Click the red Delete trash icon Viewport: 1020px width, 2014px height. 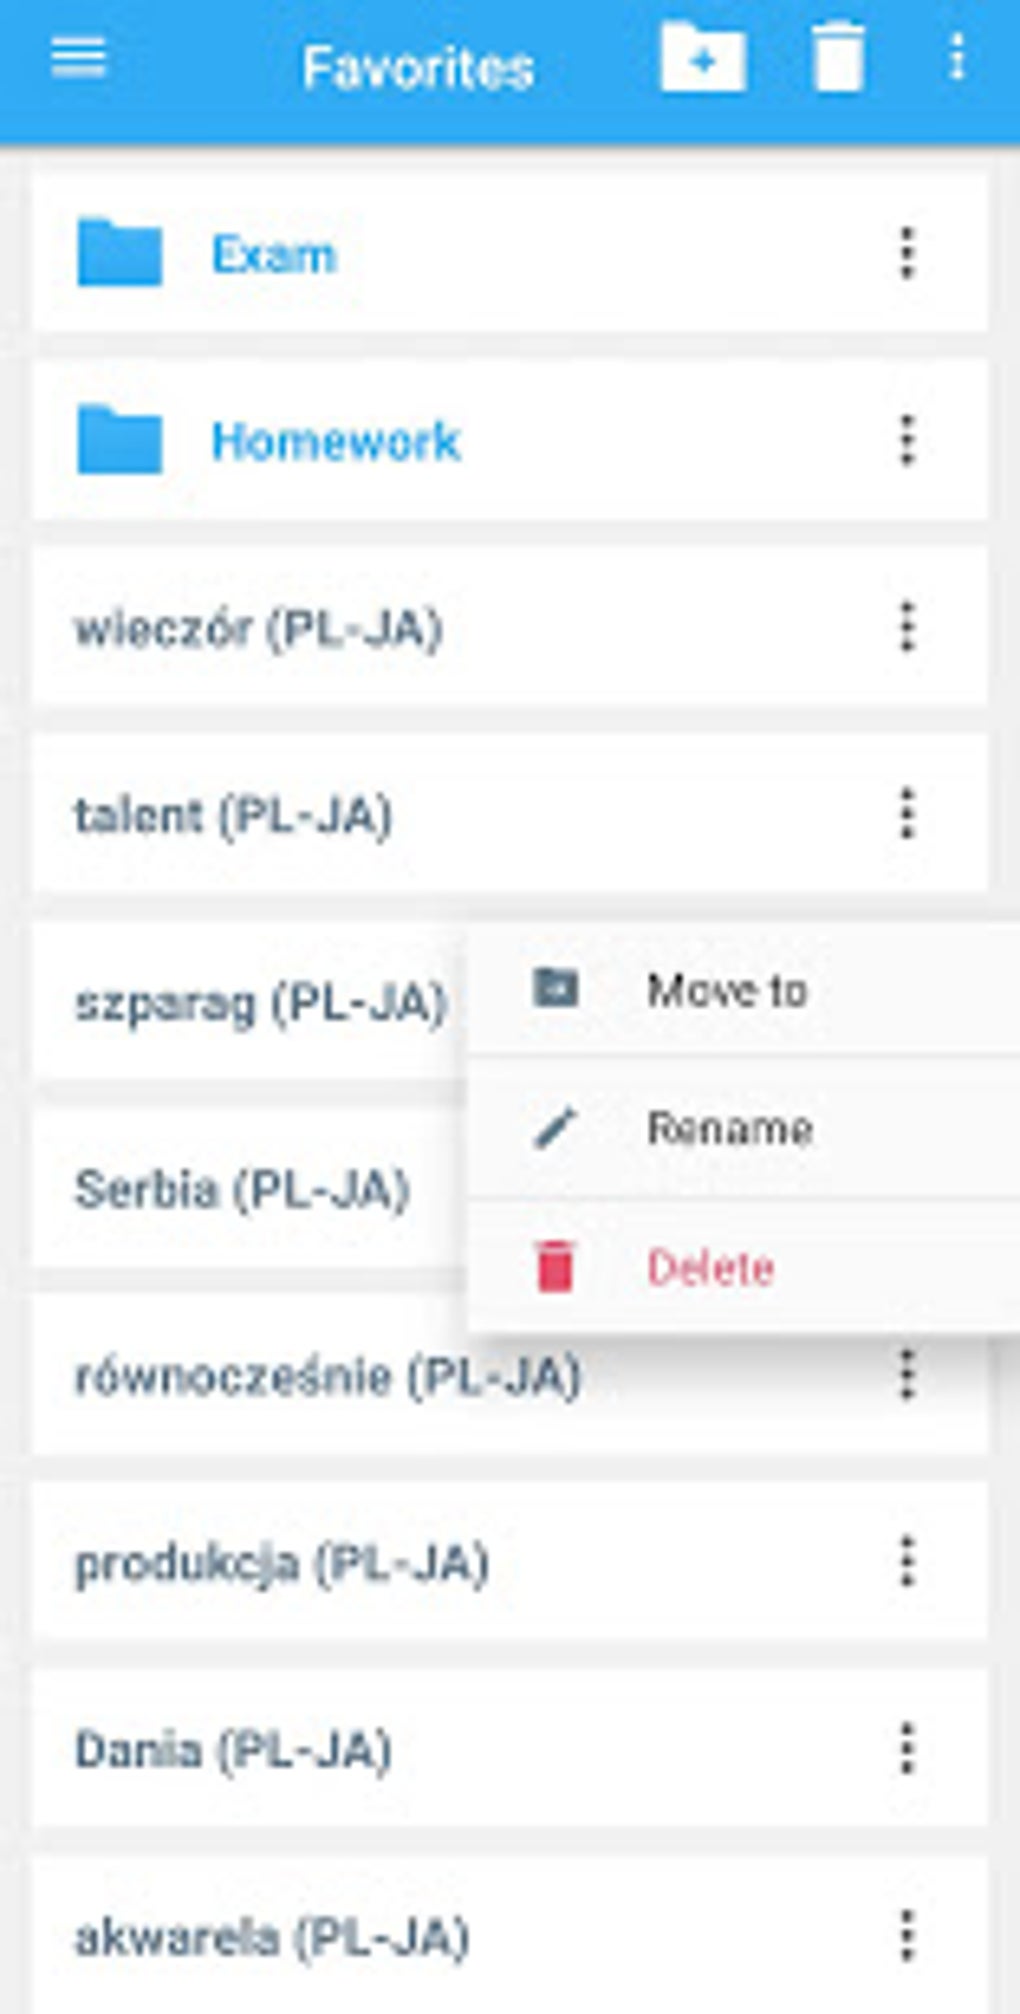tap(555, 1267)
